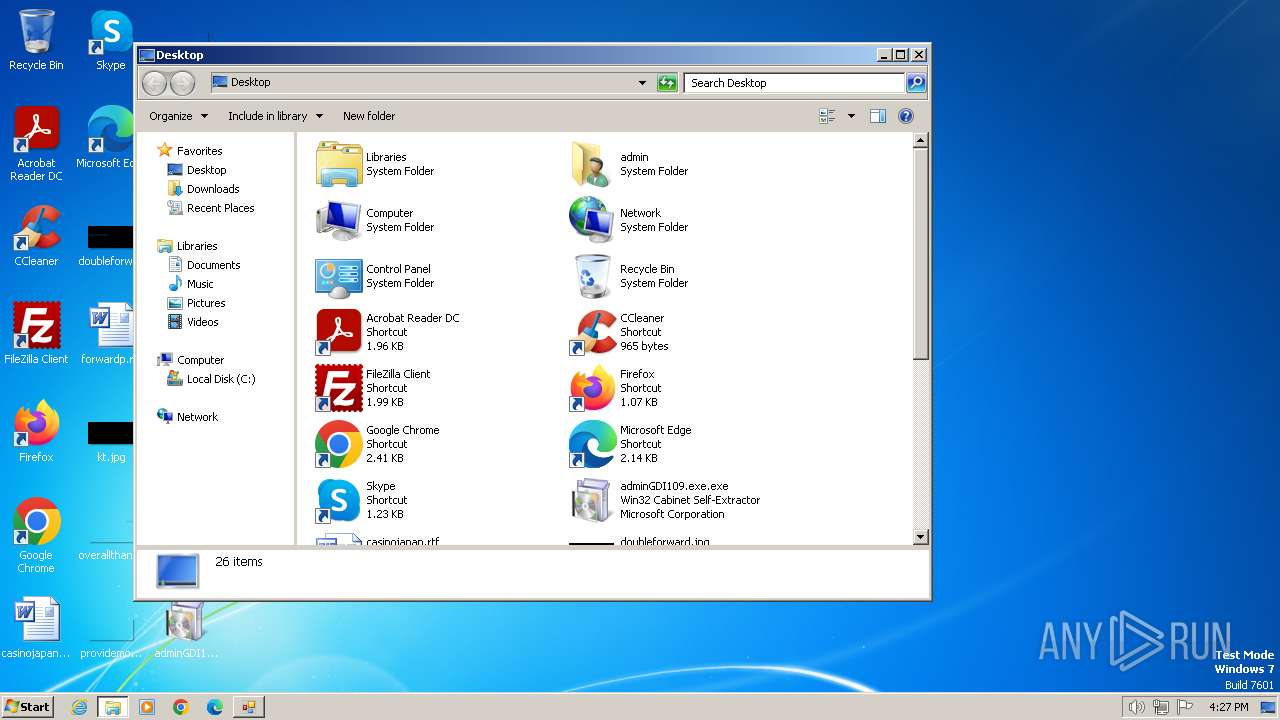The width and height of the screenshot is (1280, 720).
Task: Select Skype shortcut in Explorer list
Action: [x=339, y=500]
